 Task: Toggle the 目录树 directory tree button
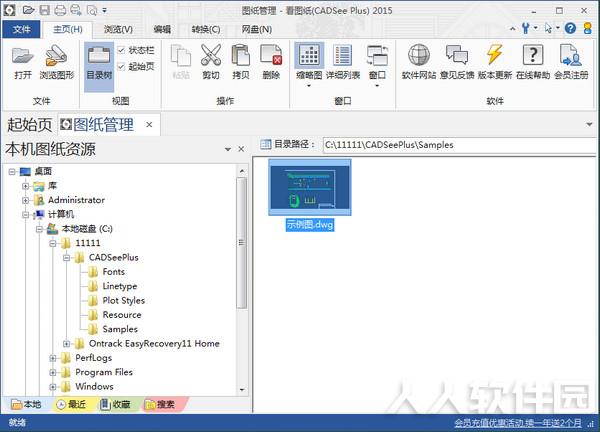coord(99,66)
